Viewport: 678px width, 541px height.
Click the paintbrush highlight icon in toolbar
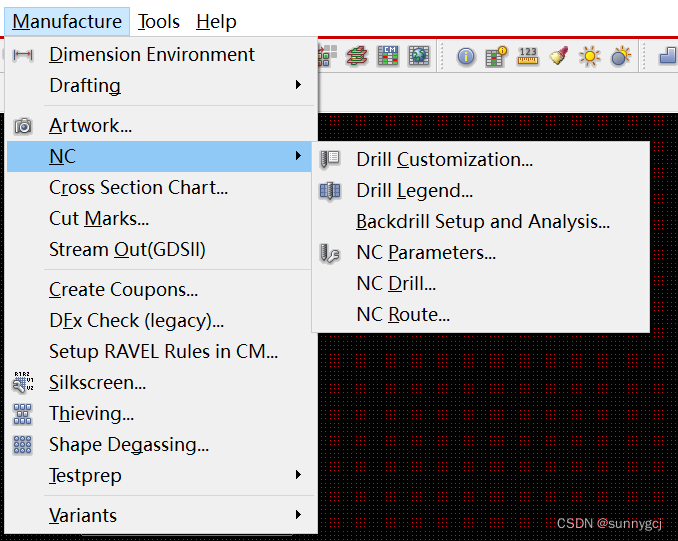(x=559, y=57)
